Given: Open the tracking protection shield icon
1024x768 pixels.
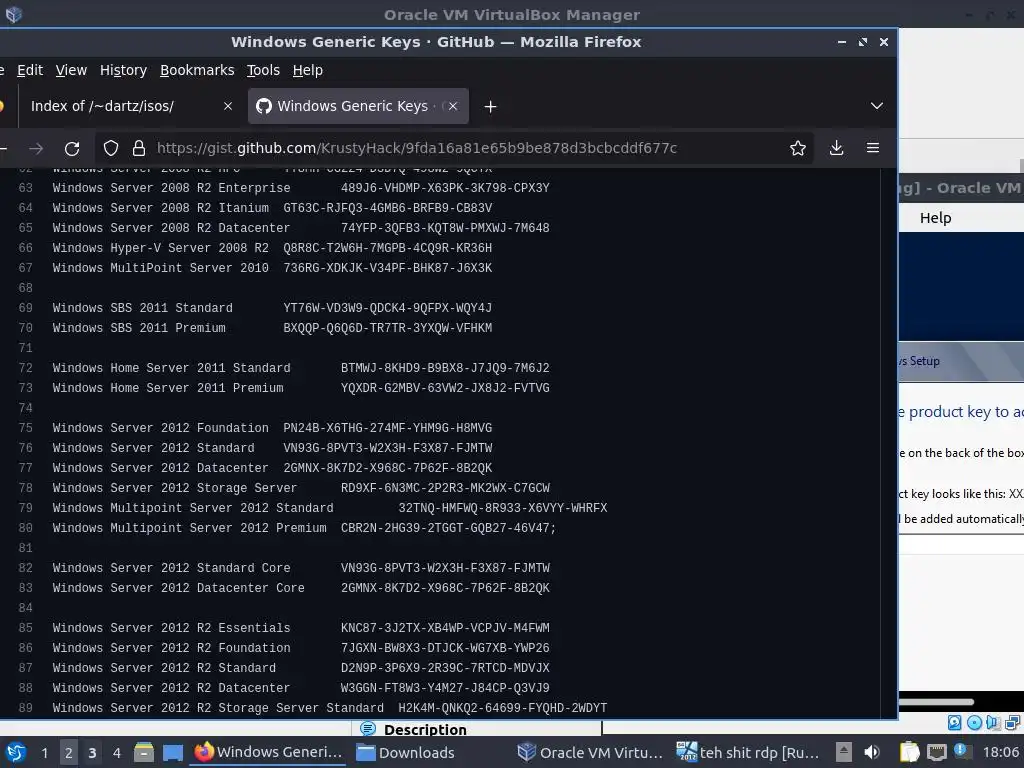Looking at the screenshot, I should tap(111, 148).
